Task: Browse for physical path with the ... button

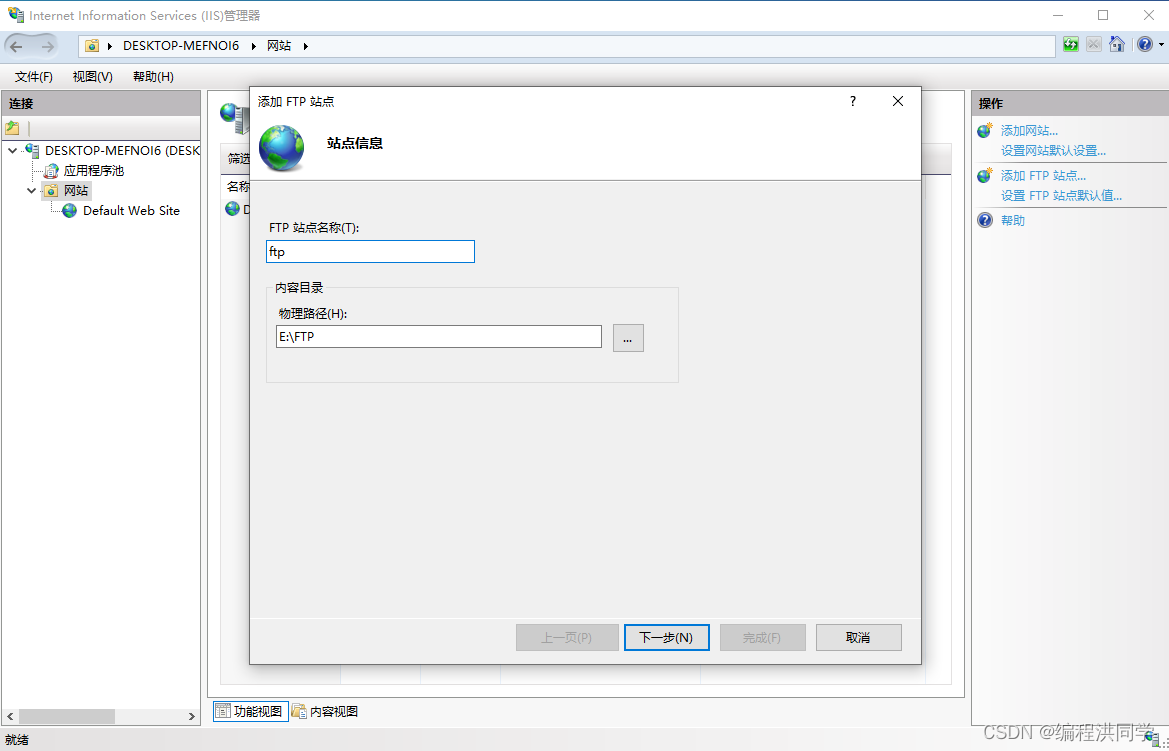Action: tap(628, 338)
